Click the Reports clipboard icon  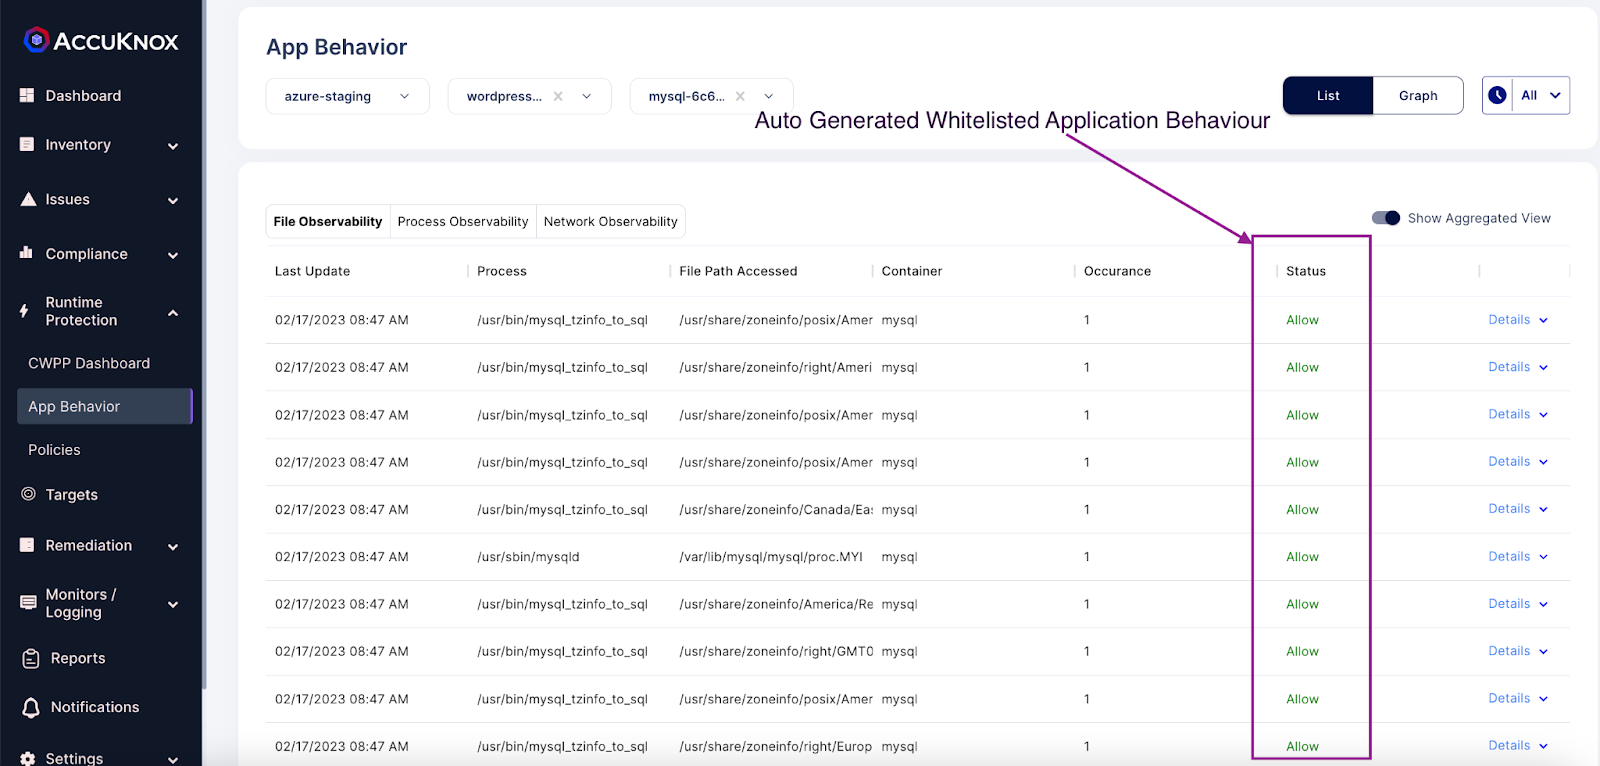pyautogui.click(x=31, y=658)
